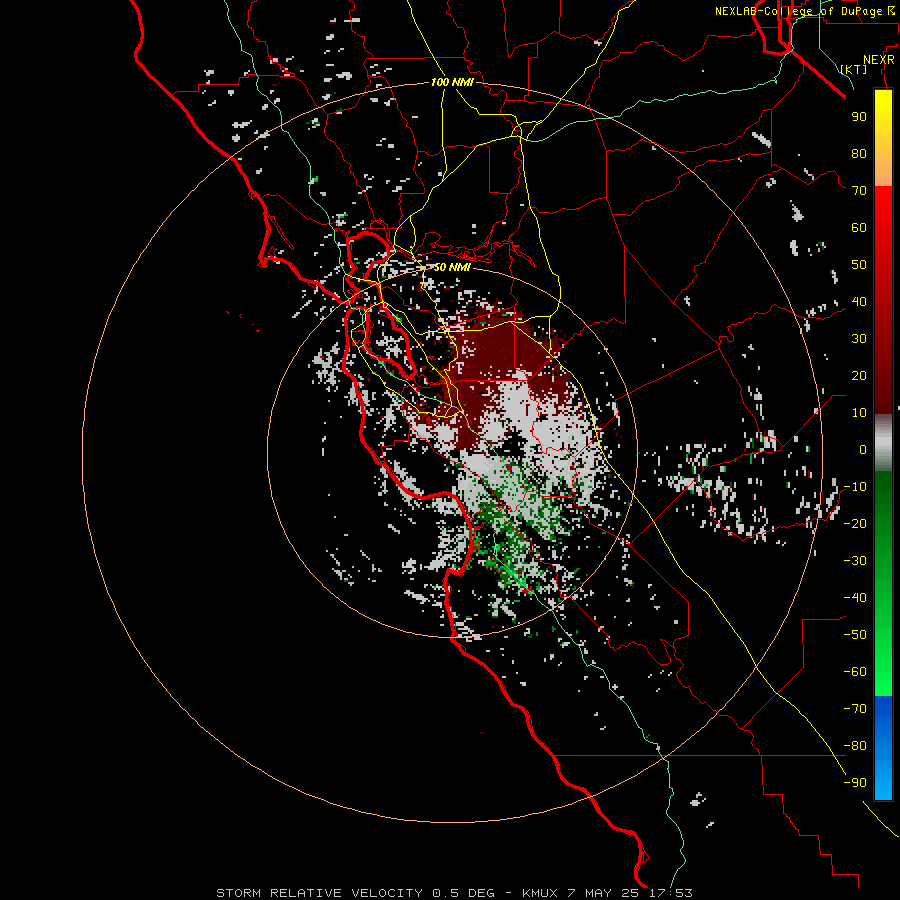The height and width of the screenshot is (900, 900).
Task: Click the -50 value on velocity scale
Action: tap(855, 635)
